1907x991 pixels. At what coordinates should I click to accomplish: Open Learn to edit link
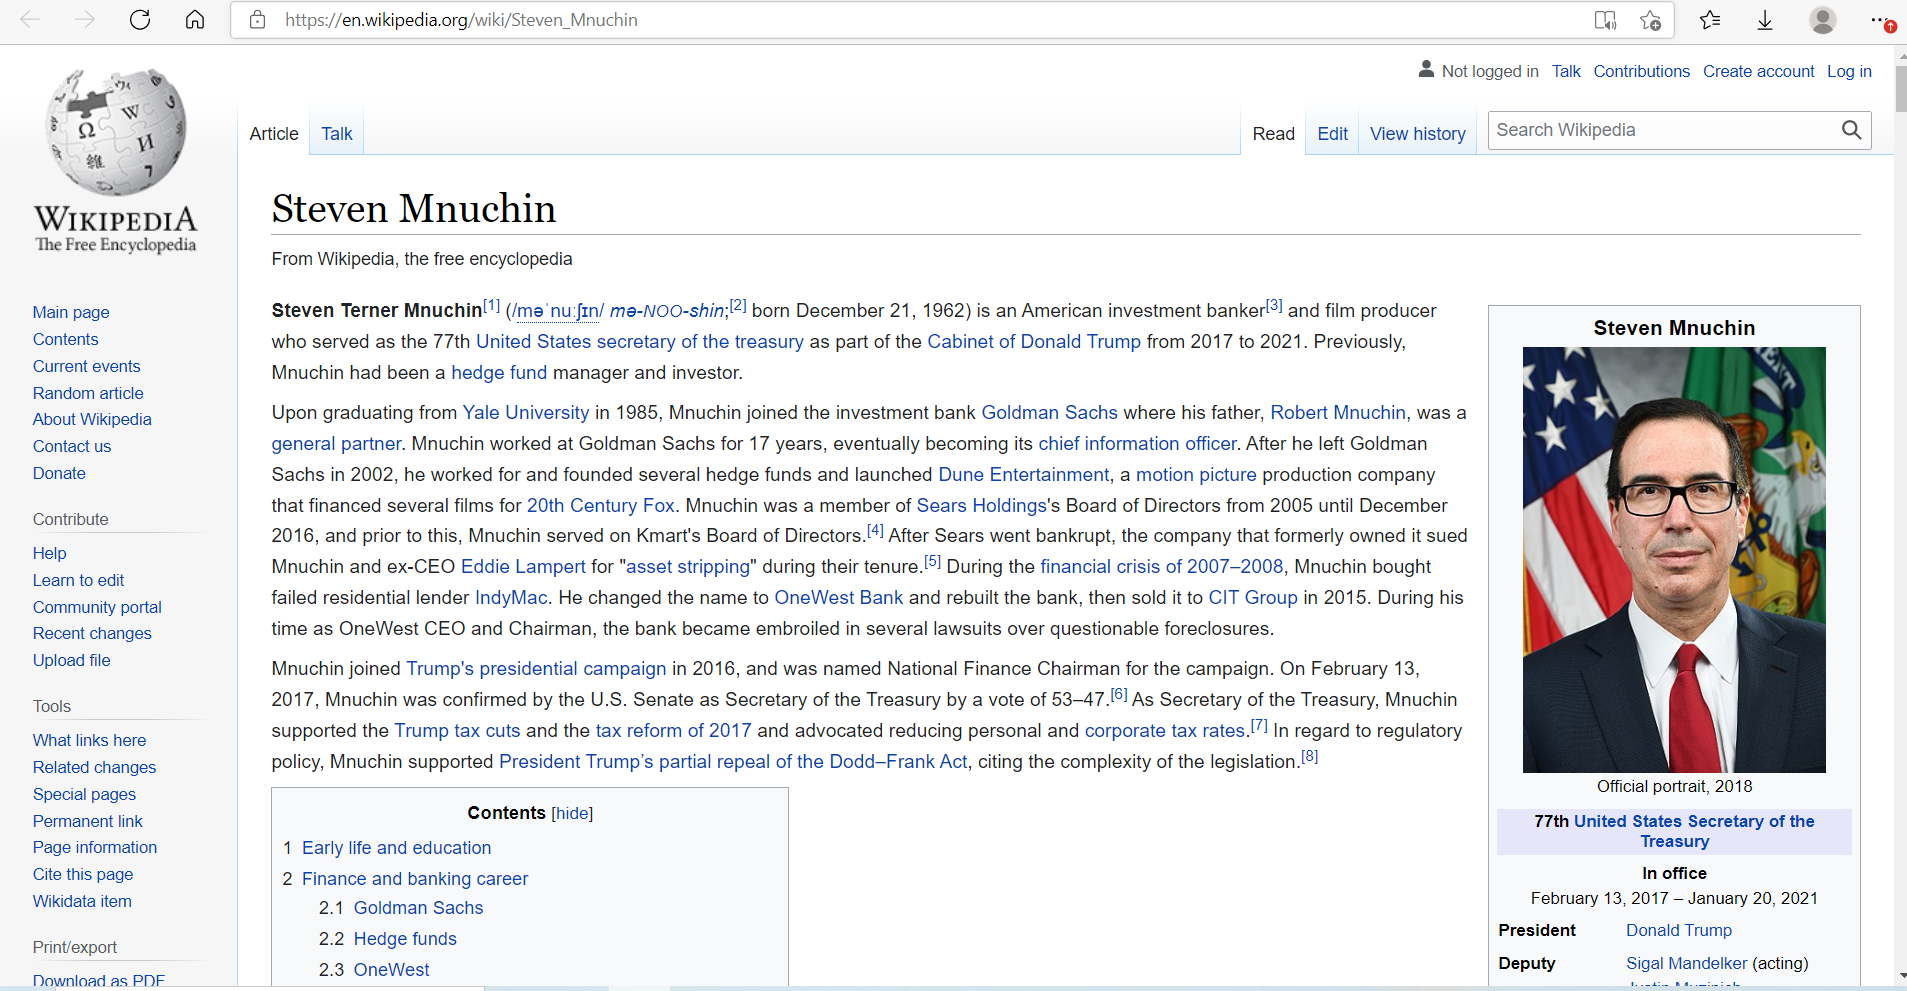click(x=78, y=580)
